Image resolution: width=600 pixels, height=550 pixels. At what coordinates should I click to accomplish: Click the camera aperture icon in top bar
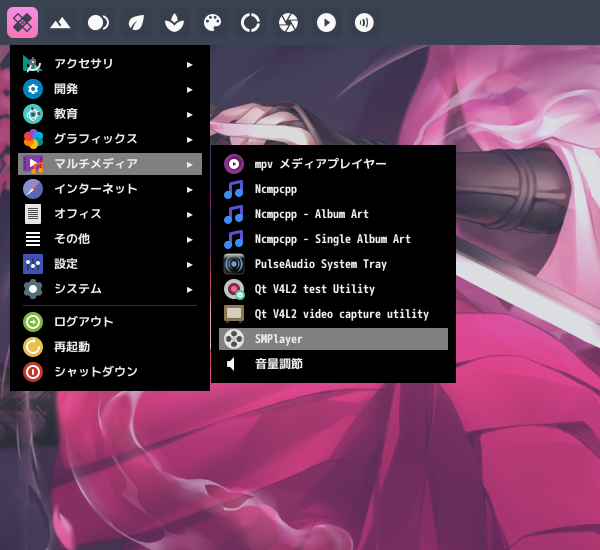coord(288,23)
